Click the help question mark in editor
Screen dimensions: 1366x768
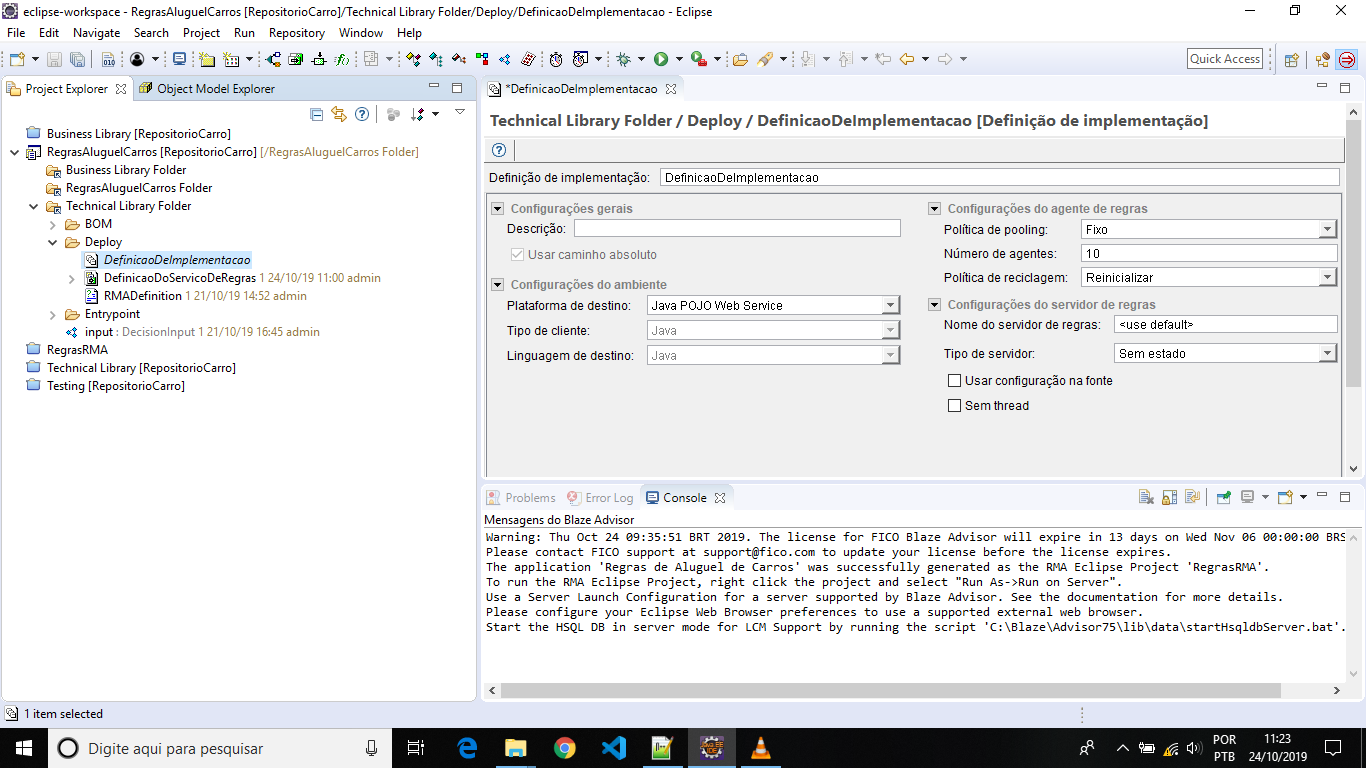click(x=499, y=150)
